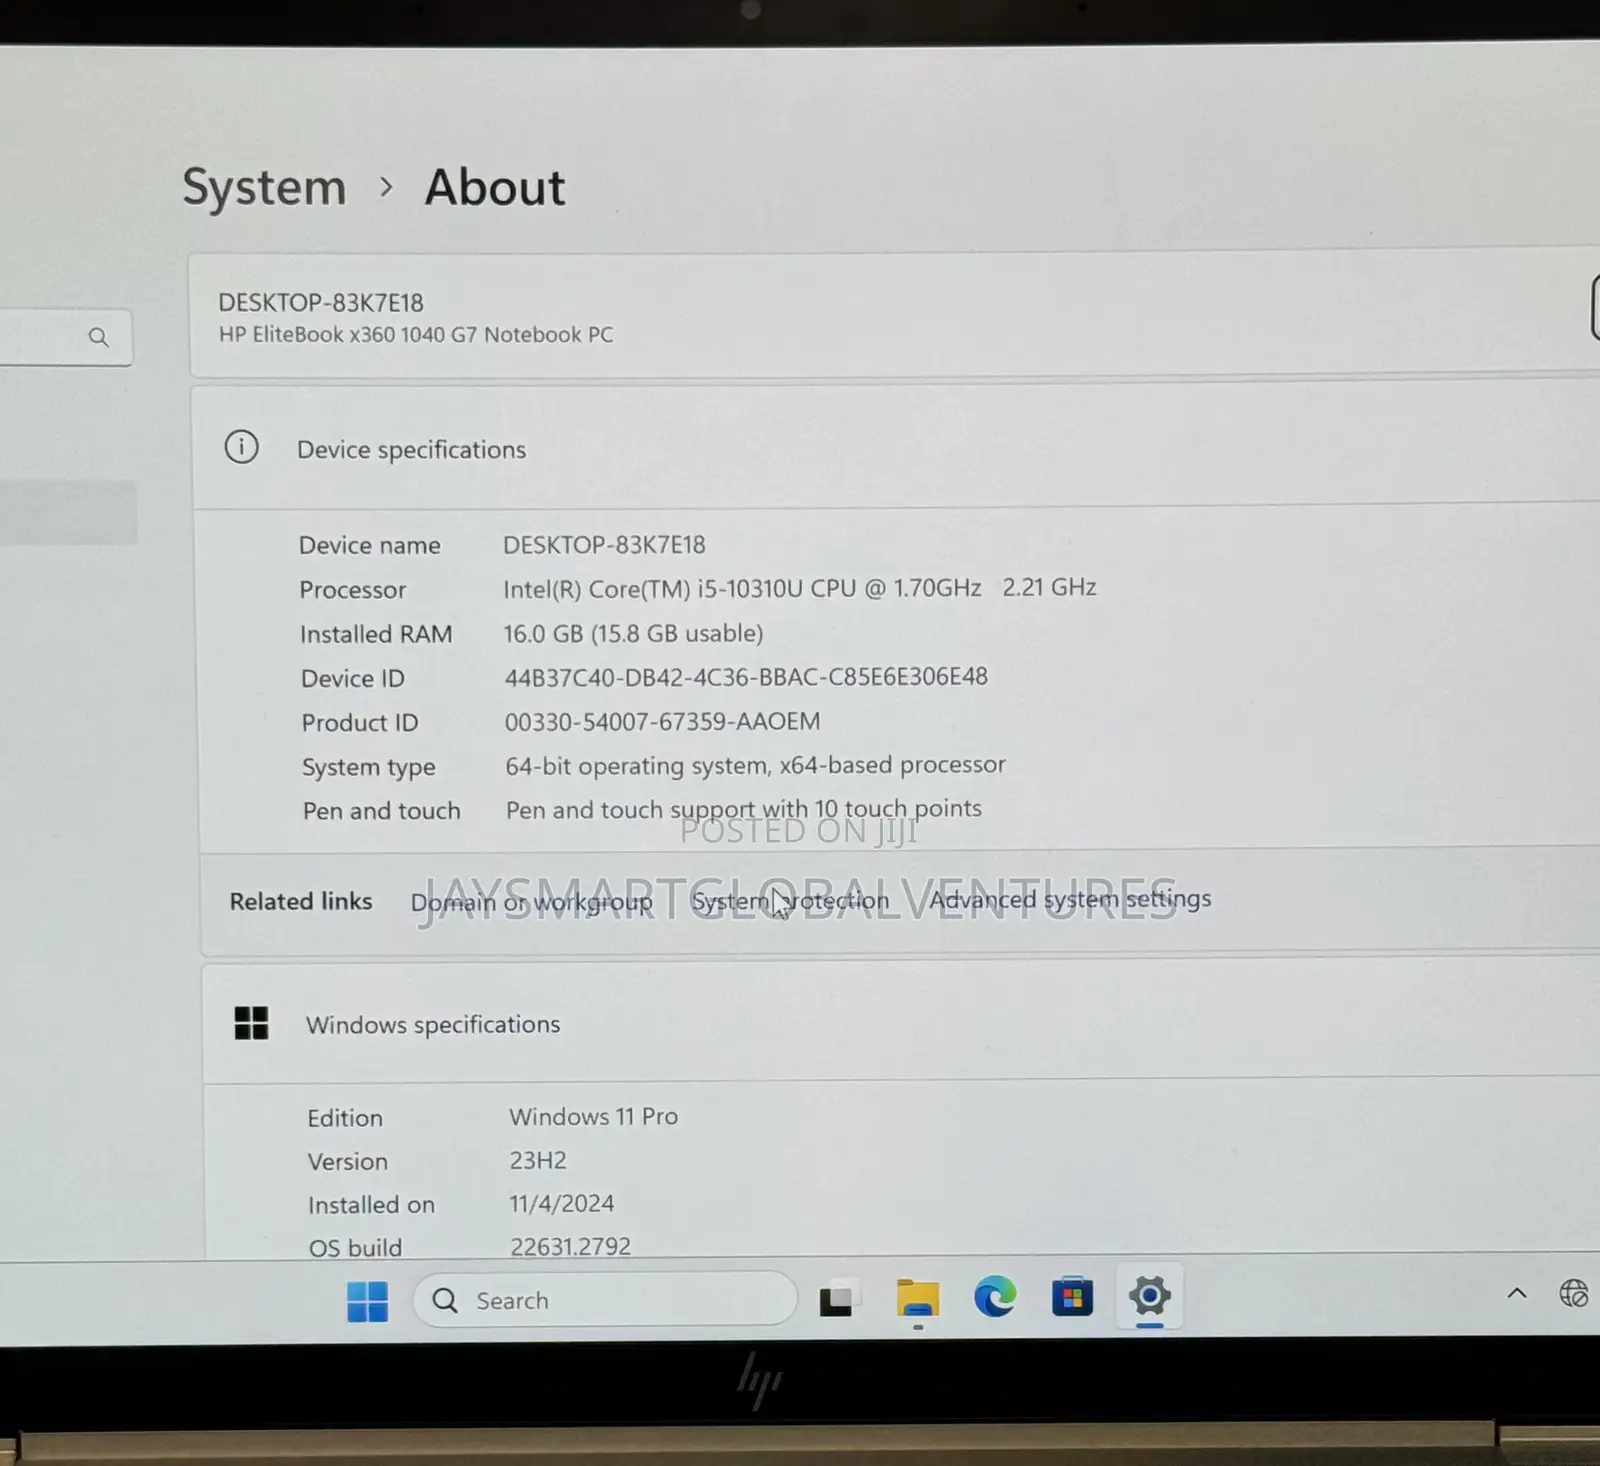Open System protection link

[790, 900]
